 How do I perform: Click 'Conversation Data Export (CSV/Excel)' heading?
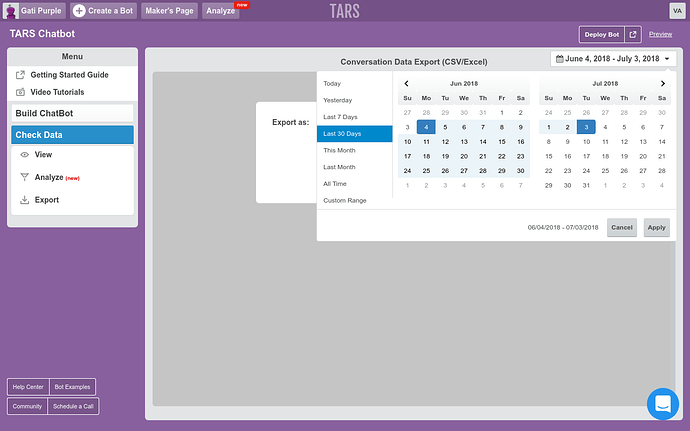pyautogui.click(x=414, y=62)
